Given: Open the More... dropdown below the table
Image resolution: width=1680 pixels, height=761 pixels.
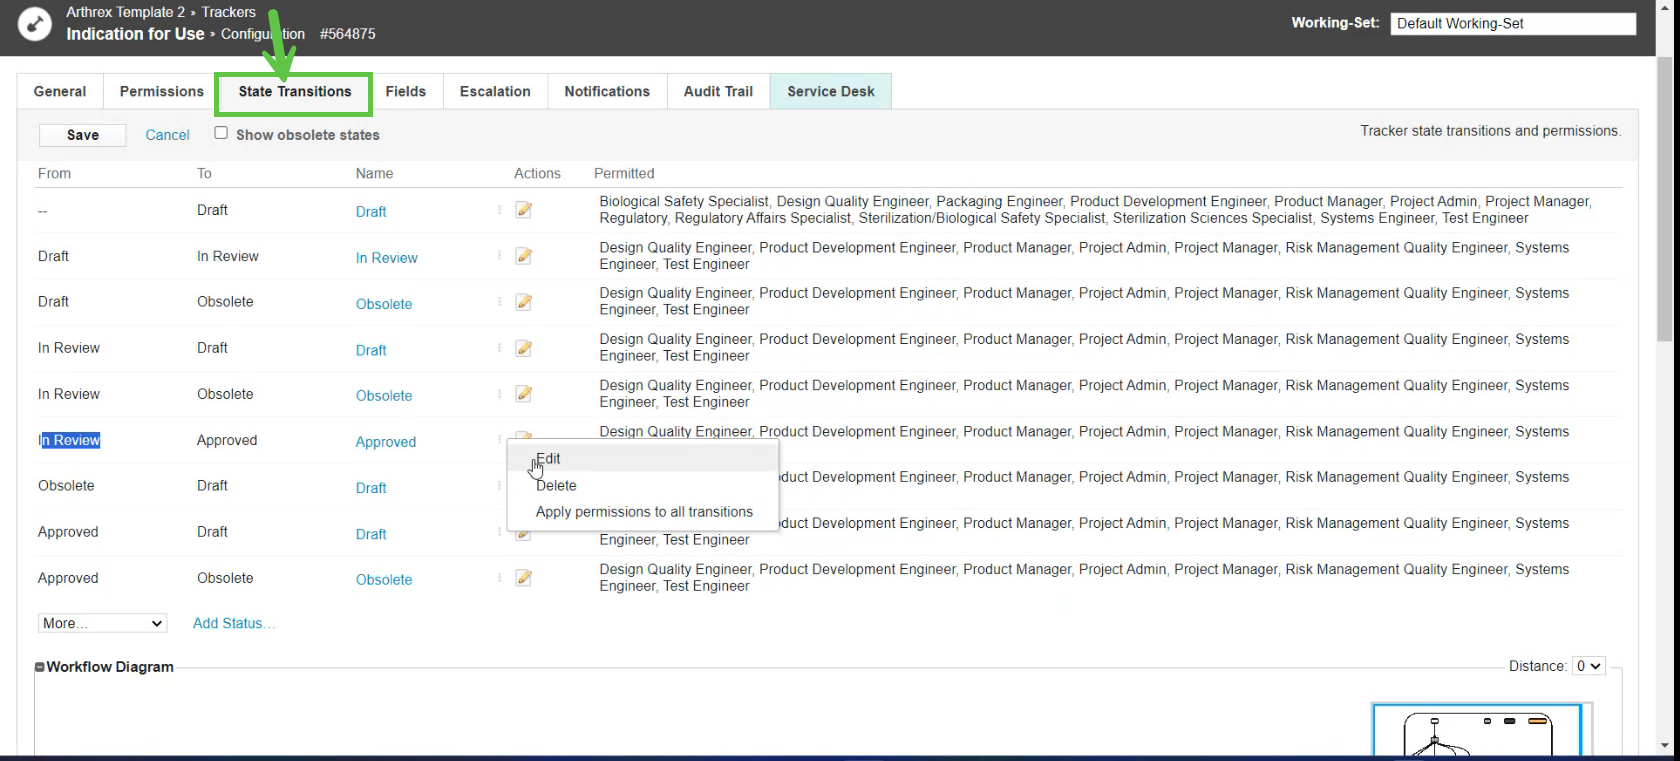Looking at the screenshot, I should 102,623.
